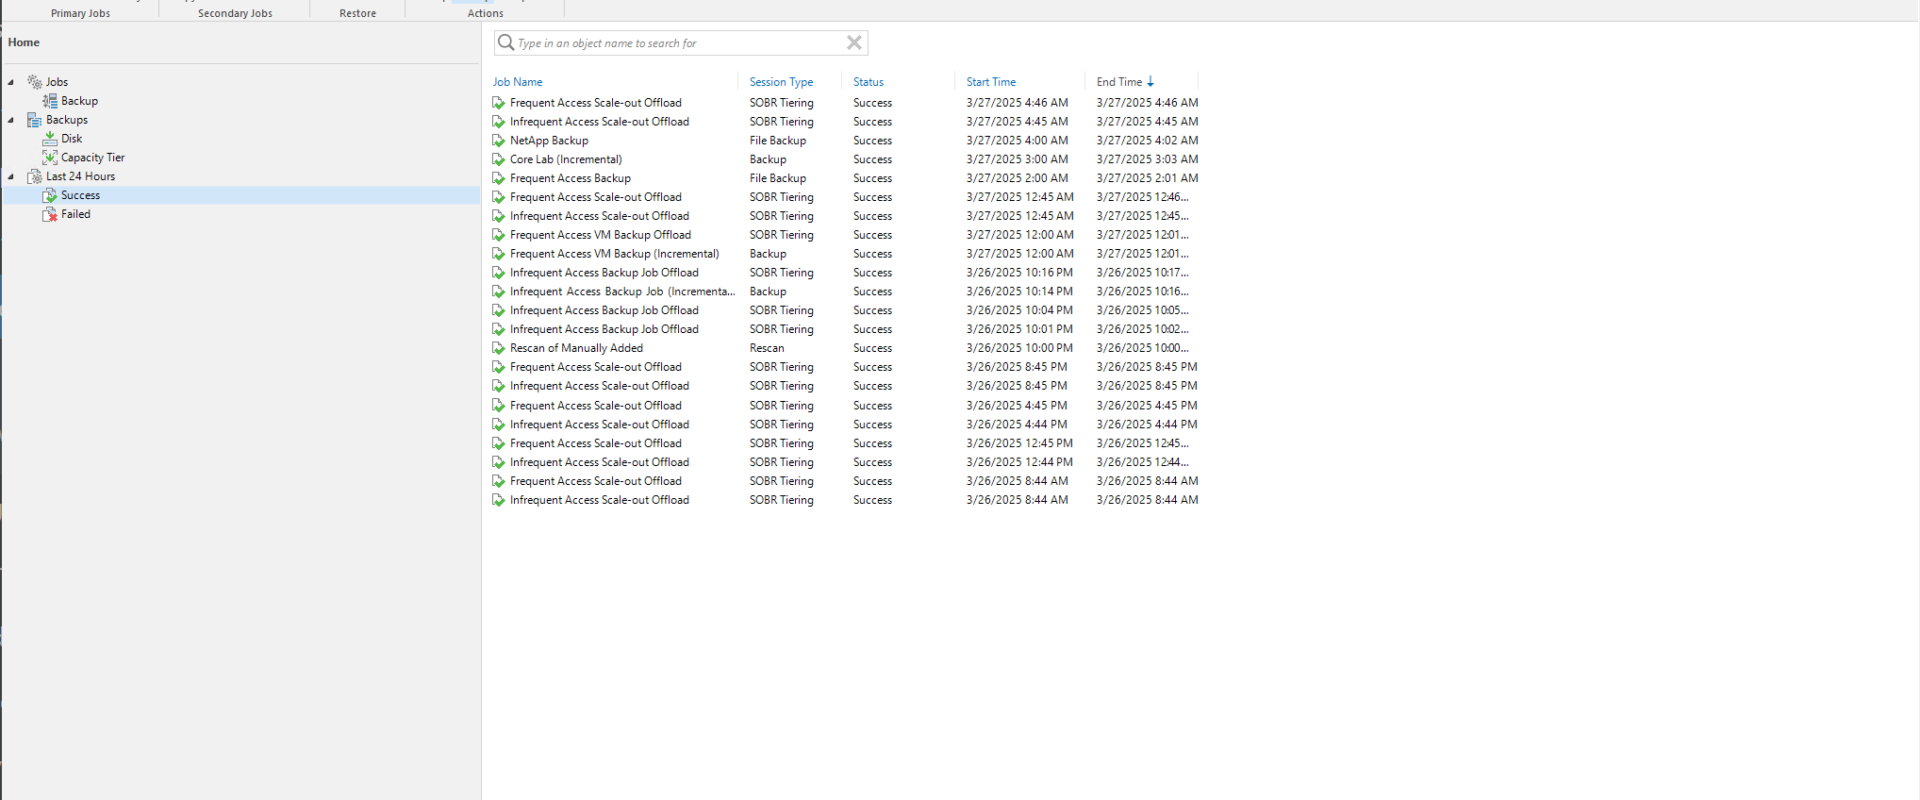Image resolution: width=1920 pixels, height=800 pixels.
Task: Click the magnifier icon in search box
Action: point(506,43)
